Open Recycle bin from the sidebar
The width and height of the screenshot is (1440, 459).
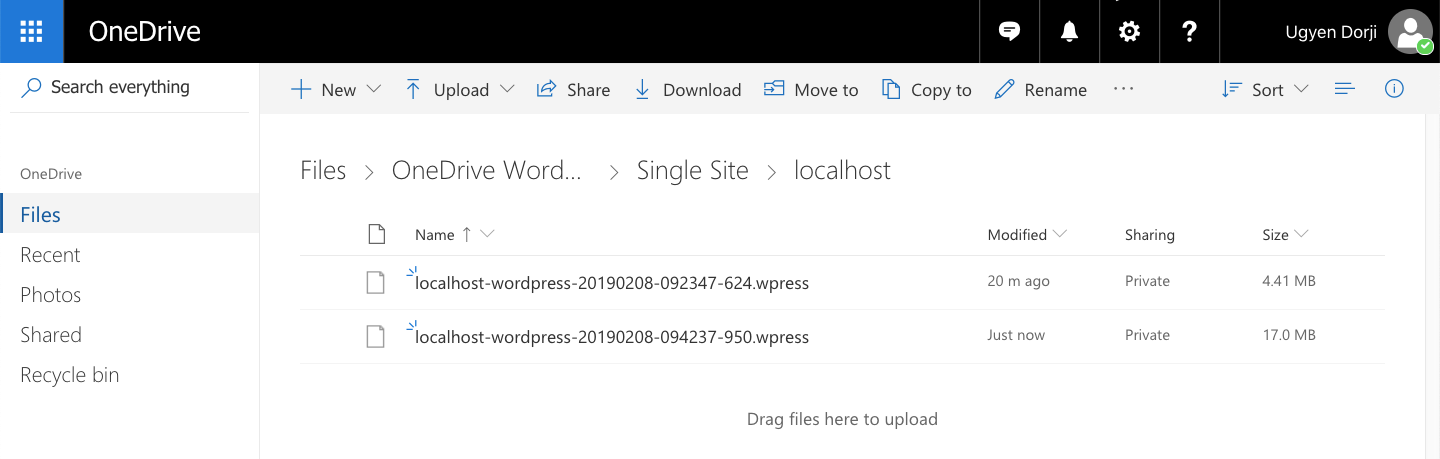(x=69, y=375)
